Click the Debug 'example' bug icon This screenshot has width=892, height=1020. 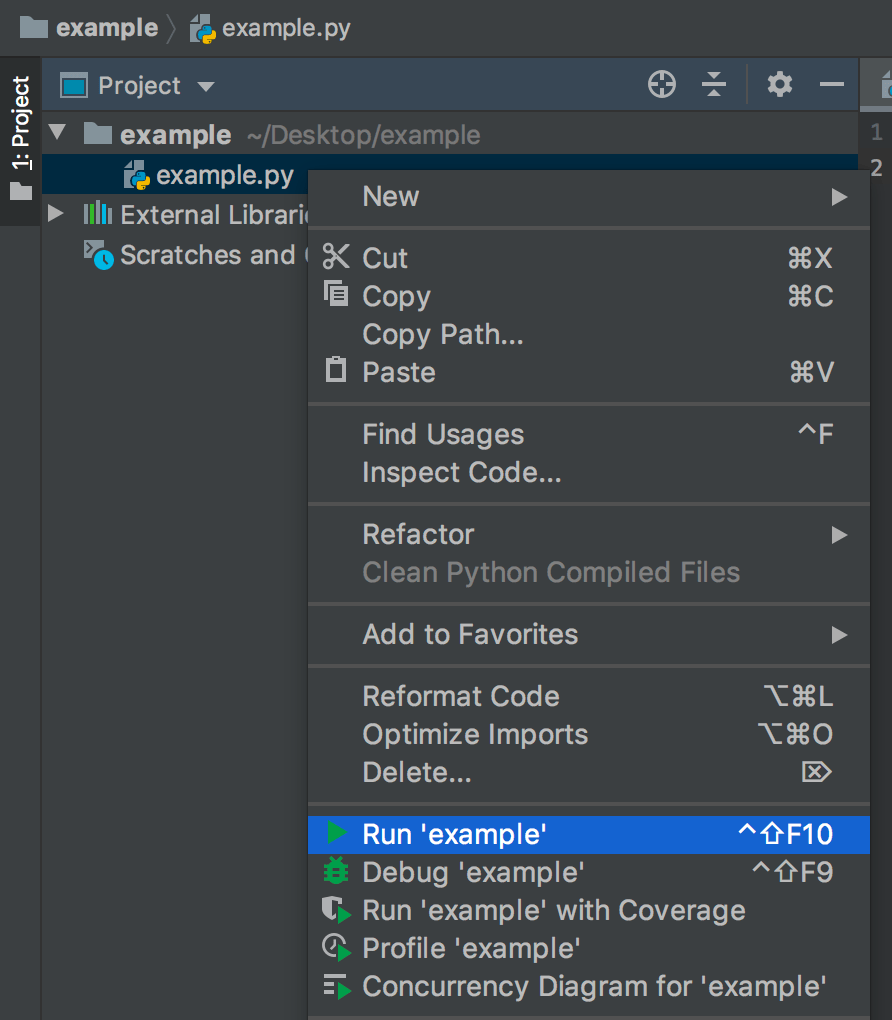(336, 872)
